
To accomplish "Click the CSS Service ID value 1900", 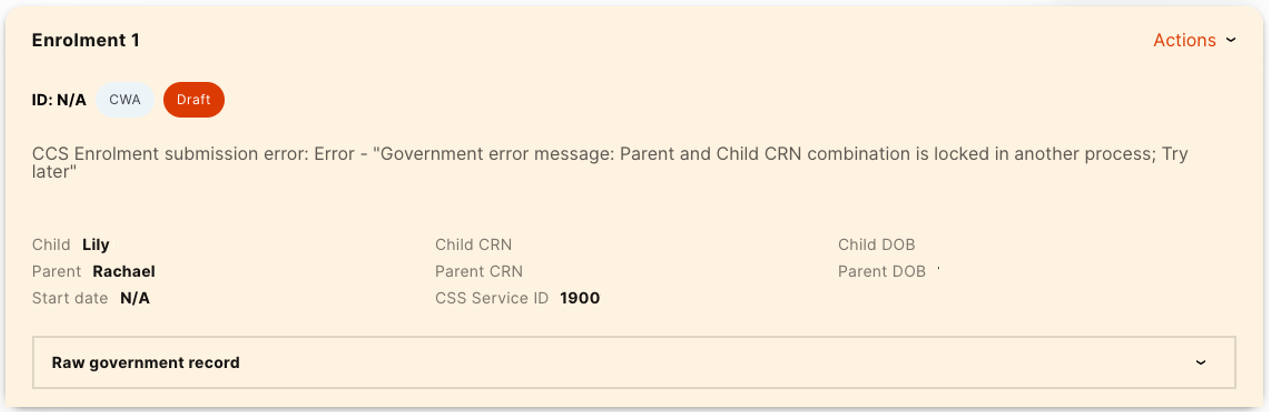I will click(580, 298).
